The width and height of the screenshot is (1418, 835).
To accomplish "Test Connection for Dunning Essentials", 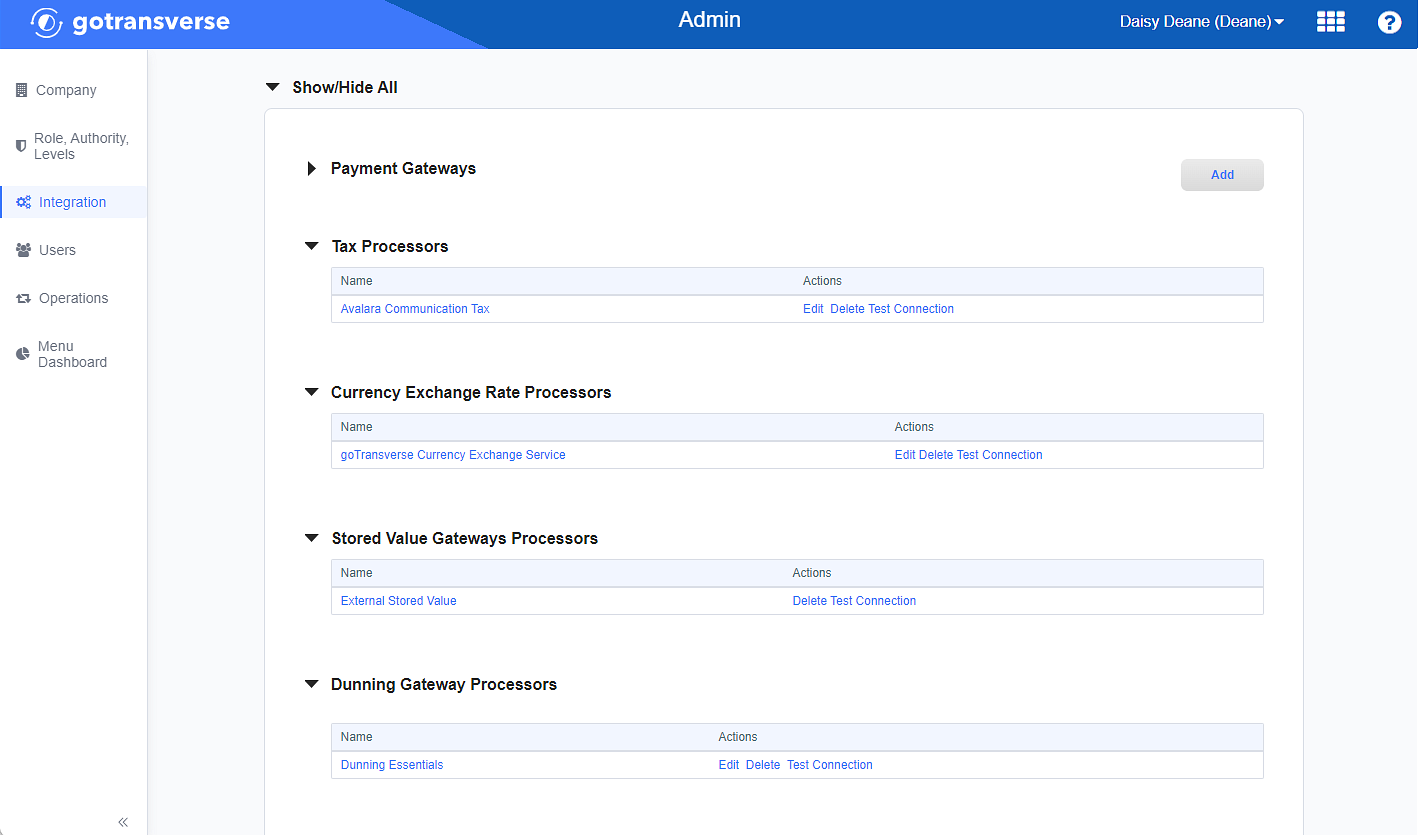I will click(830, 765).
